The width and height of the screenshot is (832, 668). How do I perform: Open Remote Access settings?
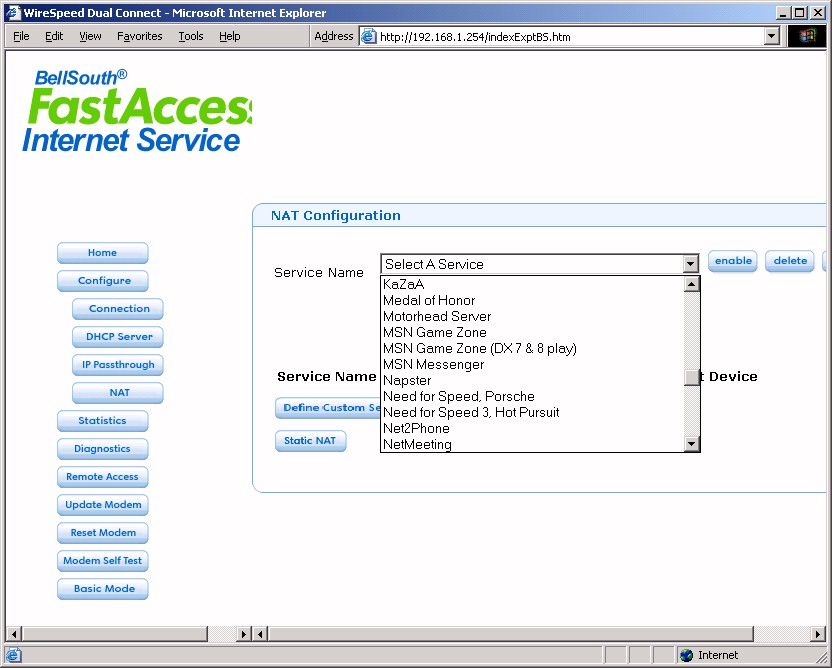click(102, 477)
